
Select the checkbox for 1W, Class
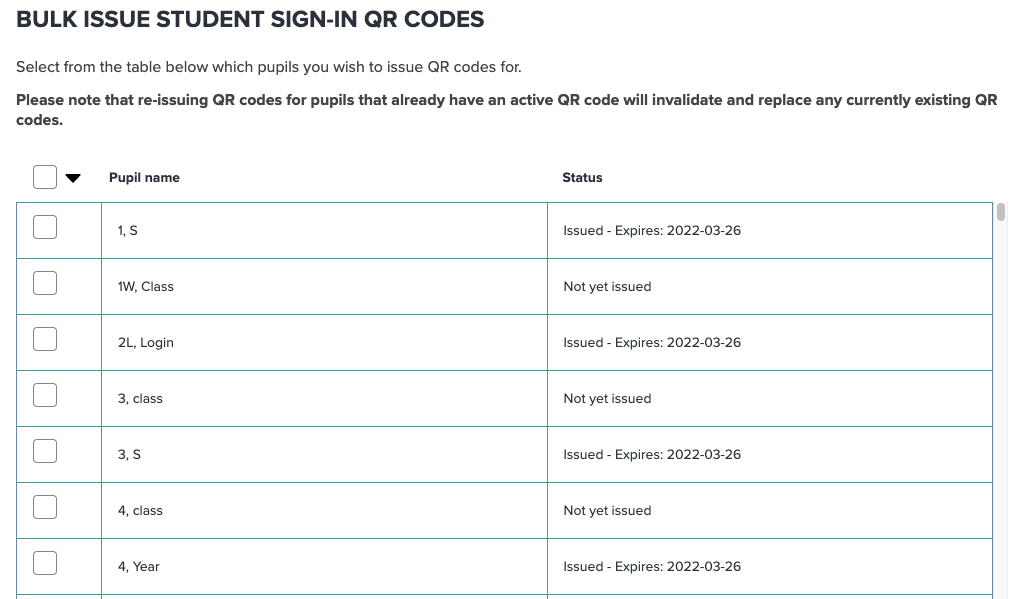coord(44,282)
